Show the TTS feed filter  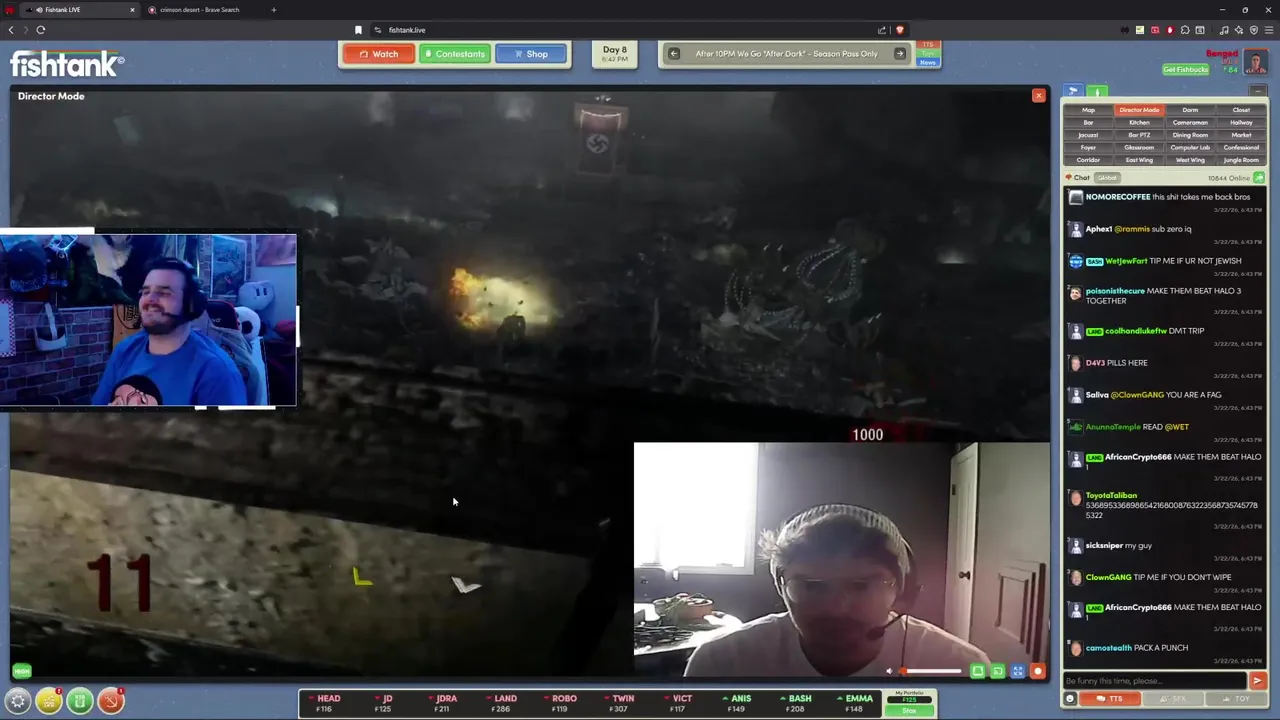pos(928,45)
